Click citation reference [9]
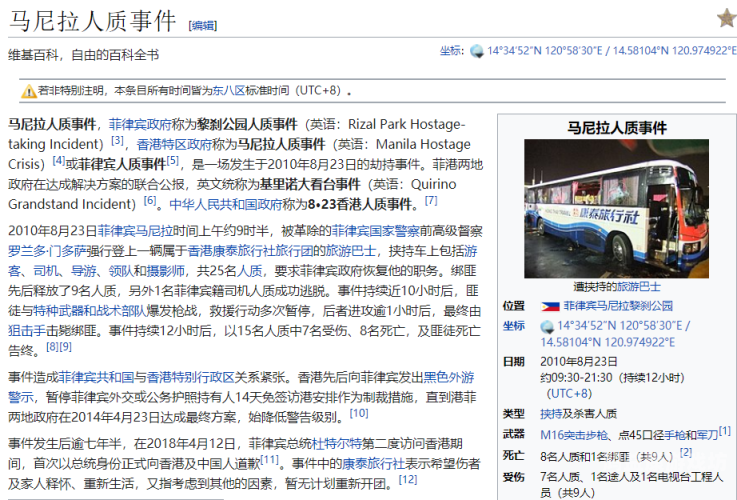This screenshot has height=500, width=737. pos(65,346)
